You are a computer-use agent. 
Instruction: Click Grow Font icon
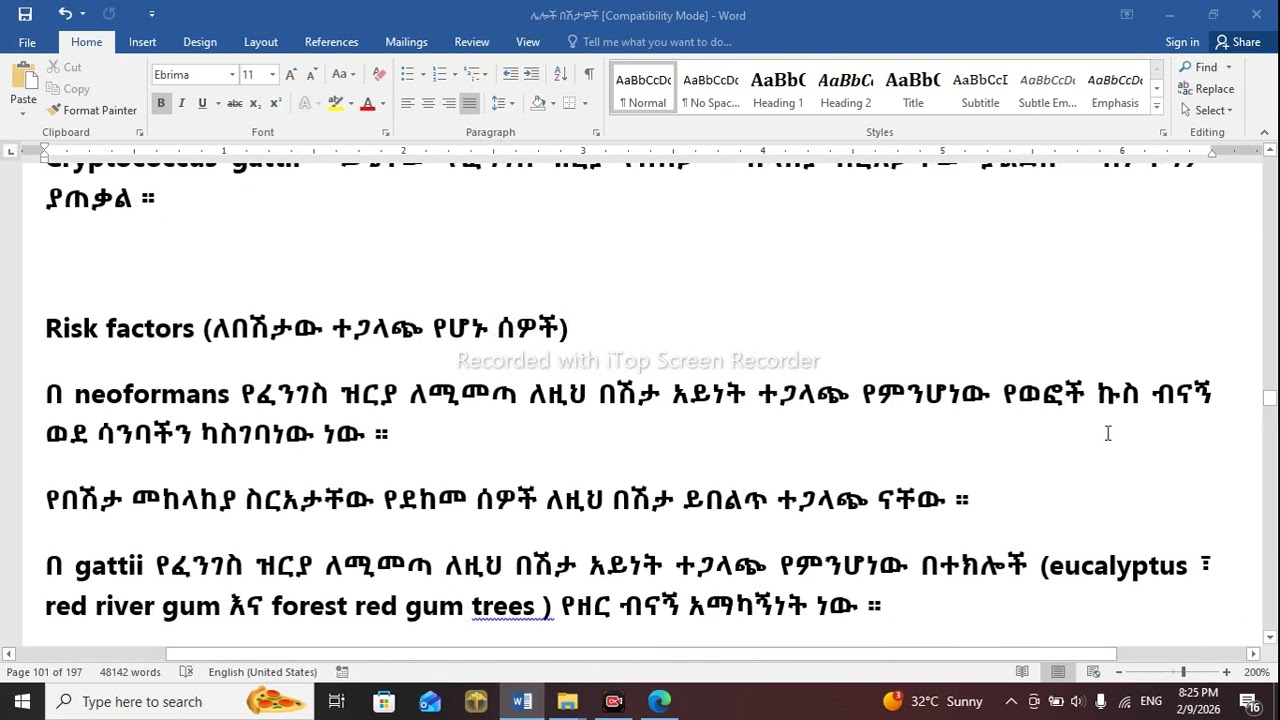pyautogui.click(x=291, y=75)
